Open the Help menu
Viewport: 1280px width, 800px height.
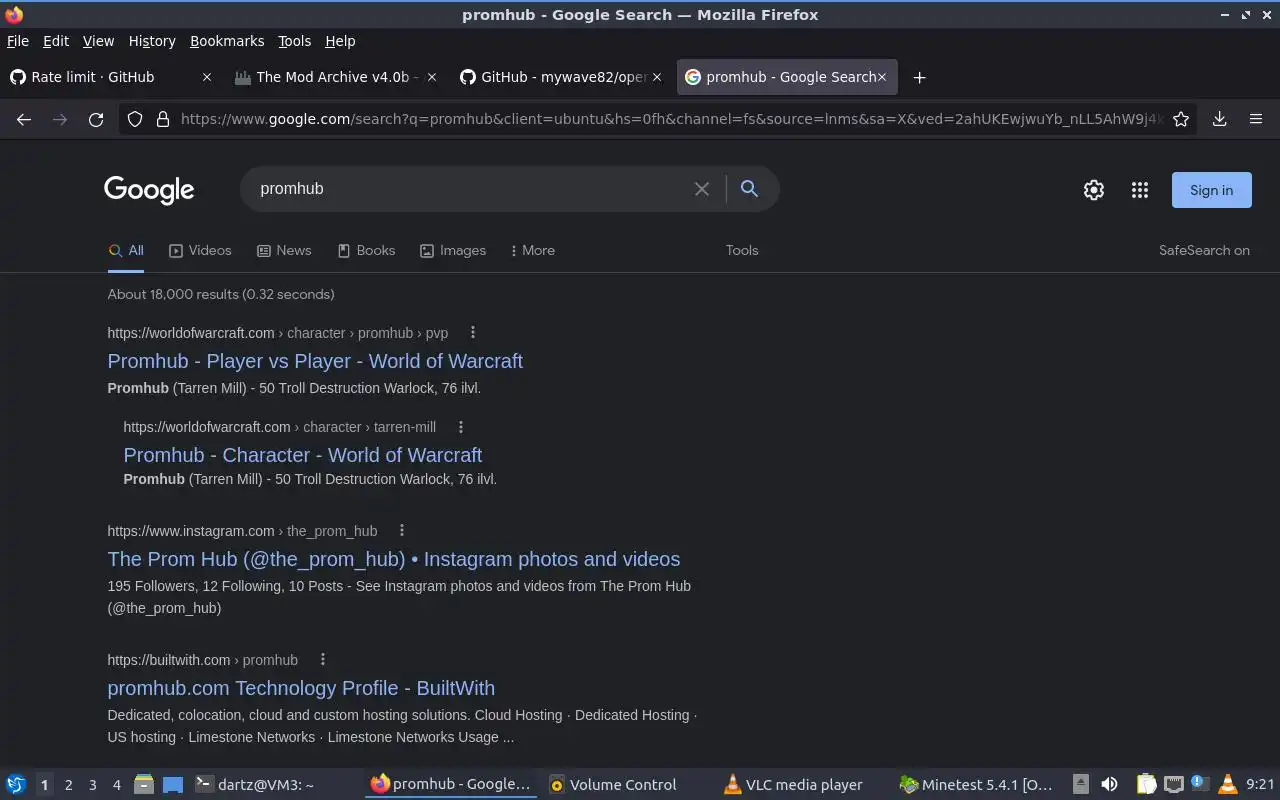pyautogui.click(x=340, y=41)
